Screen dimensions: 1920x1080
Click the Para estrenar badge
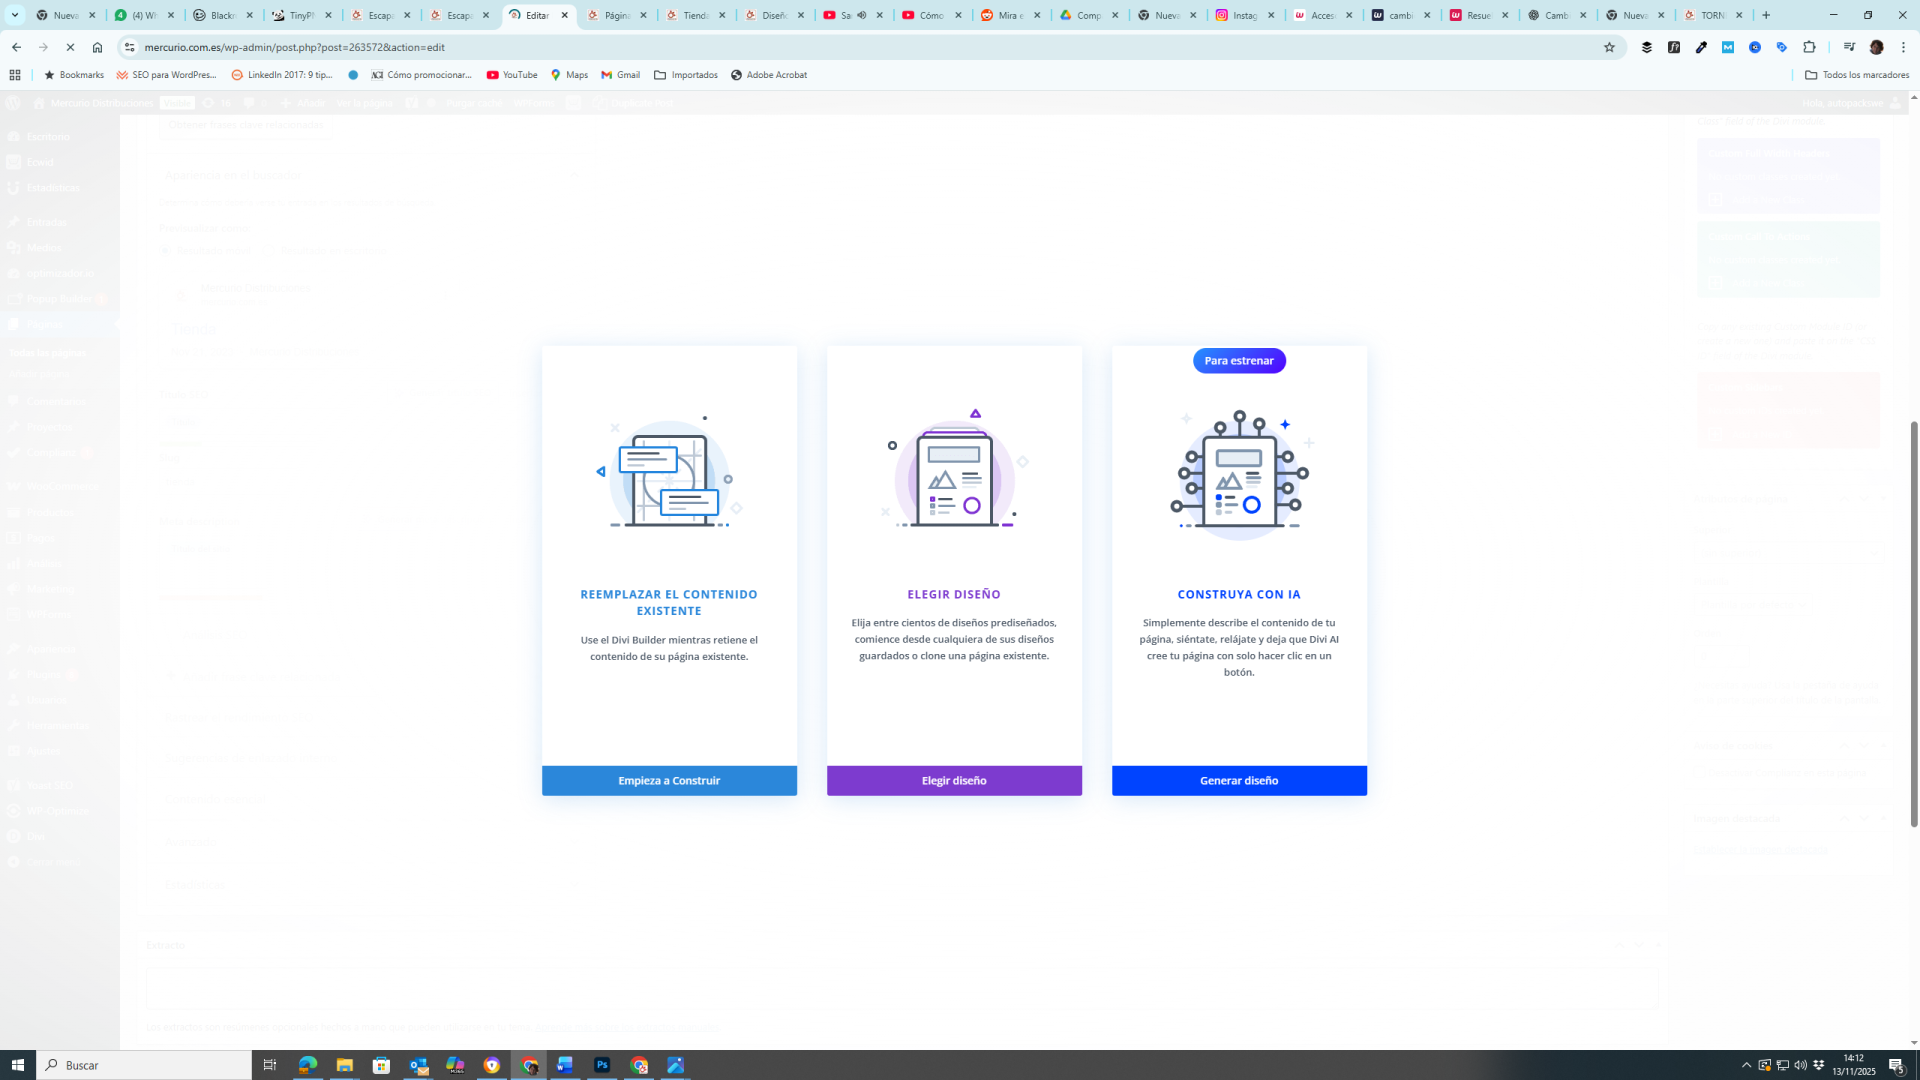click(x=1239, y=361)
